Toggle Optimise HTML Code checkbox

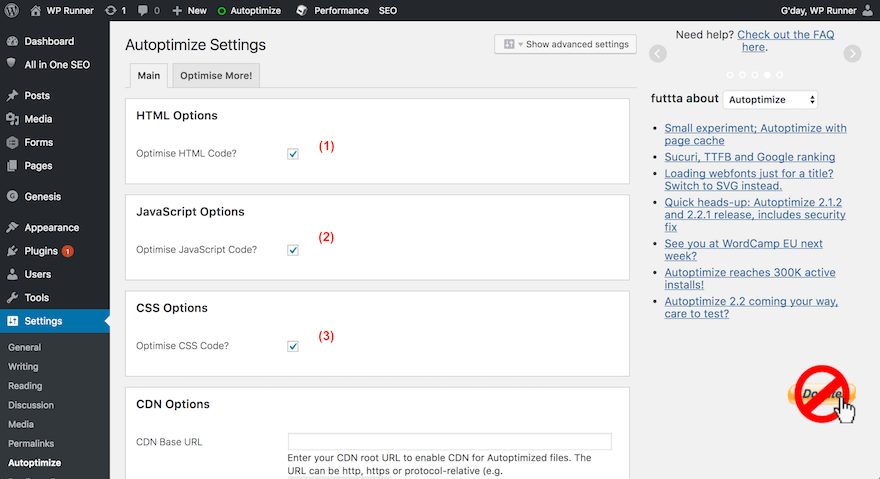pos(292,154)
